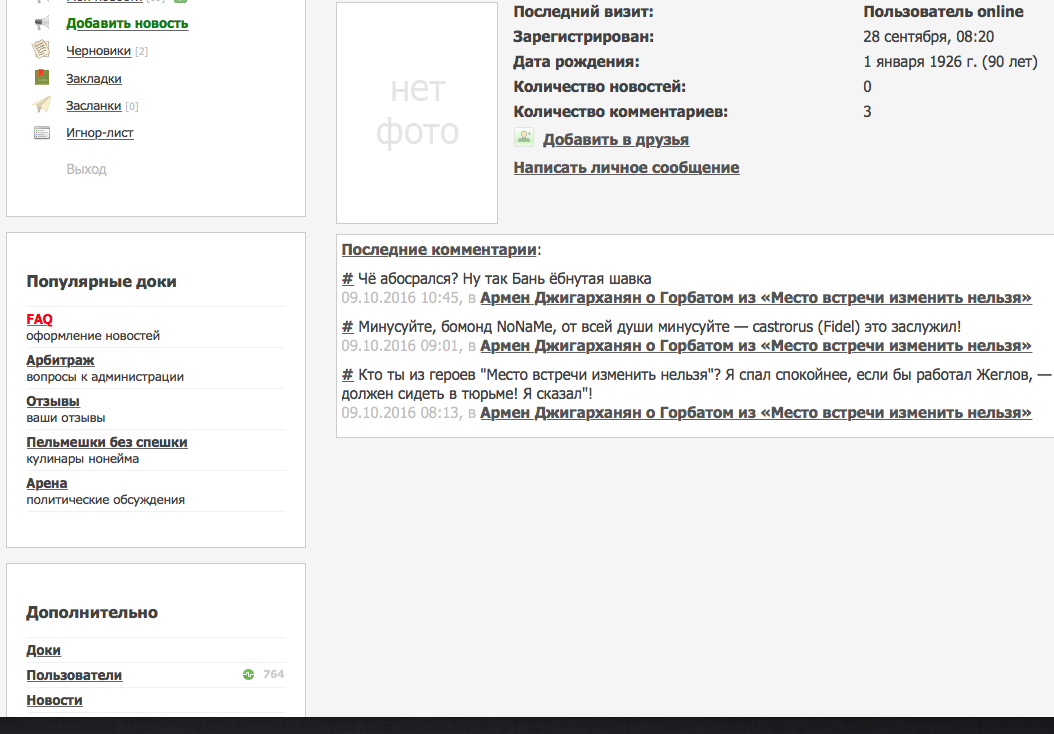The image size is (1054, 734).
Task: Open Пельмешки без спешки doc
Action: (x=107, y=442)
